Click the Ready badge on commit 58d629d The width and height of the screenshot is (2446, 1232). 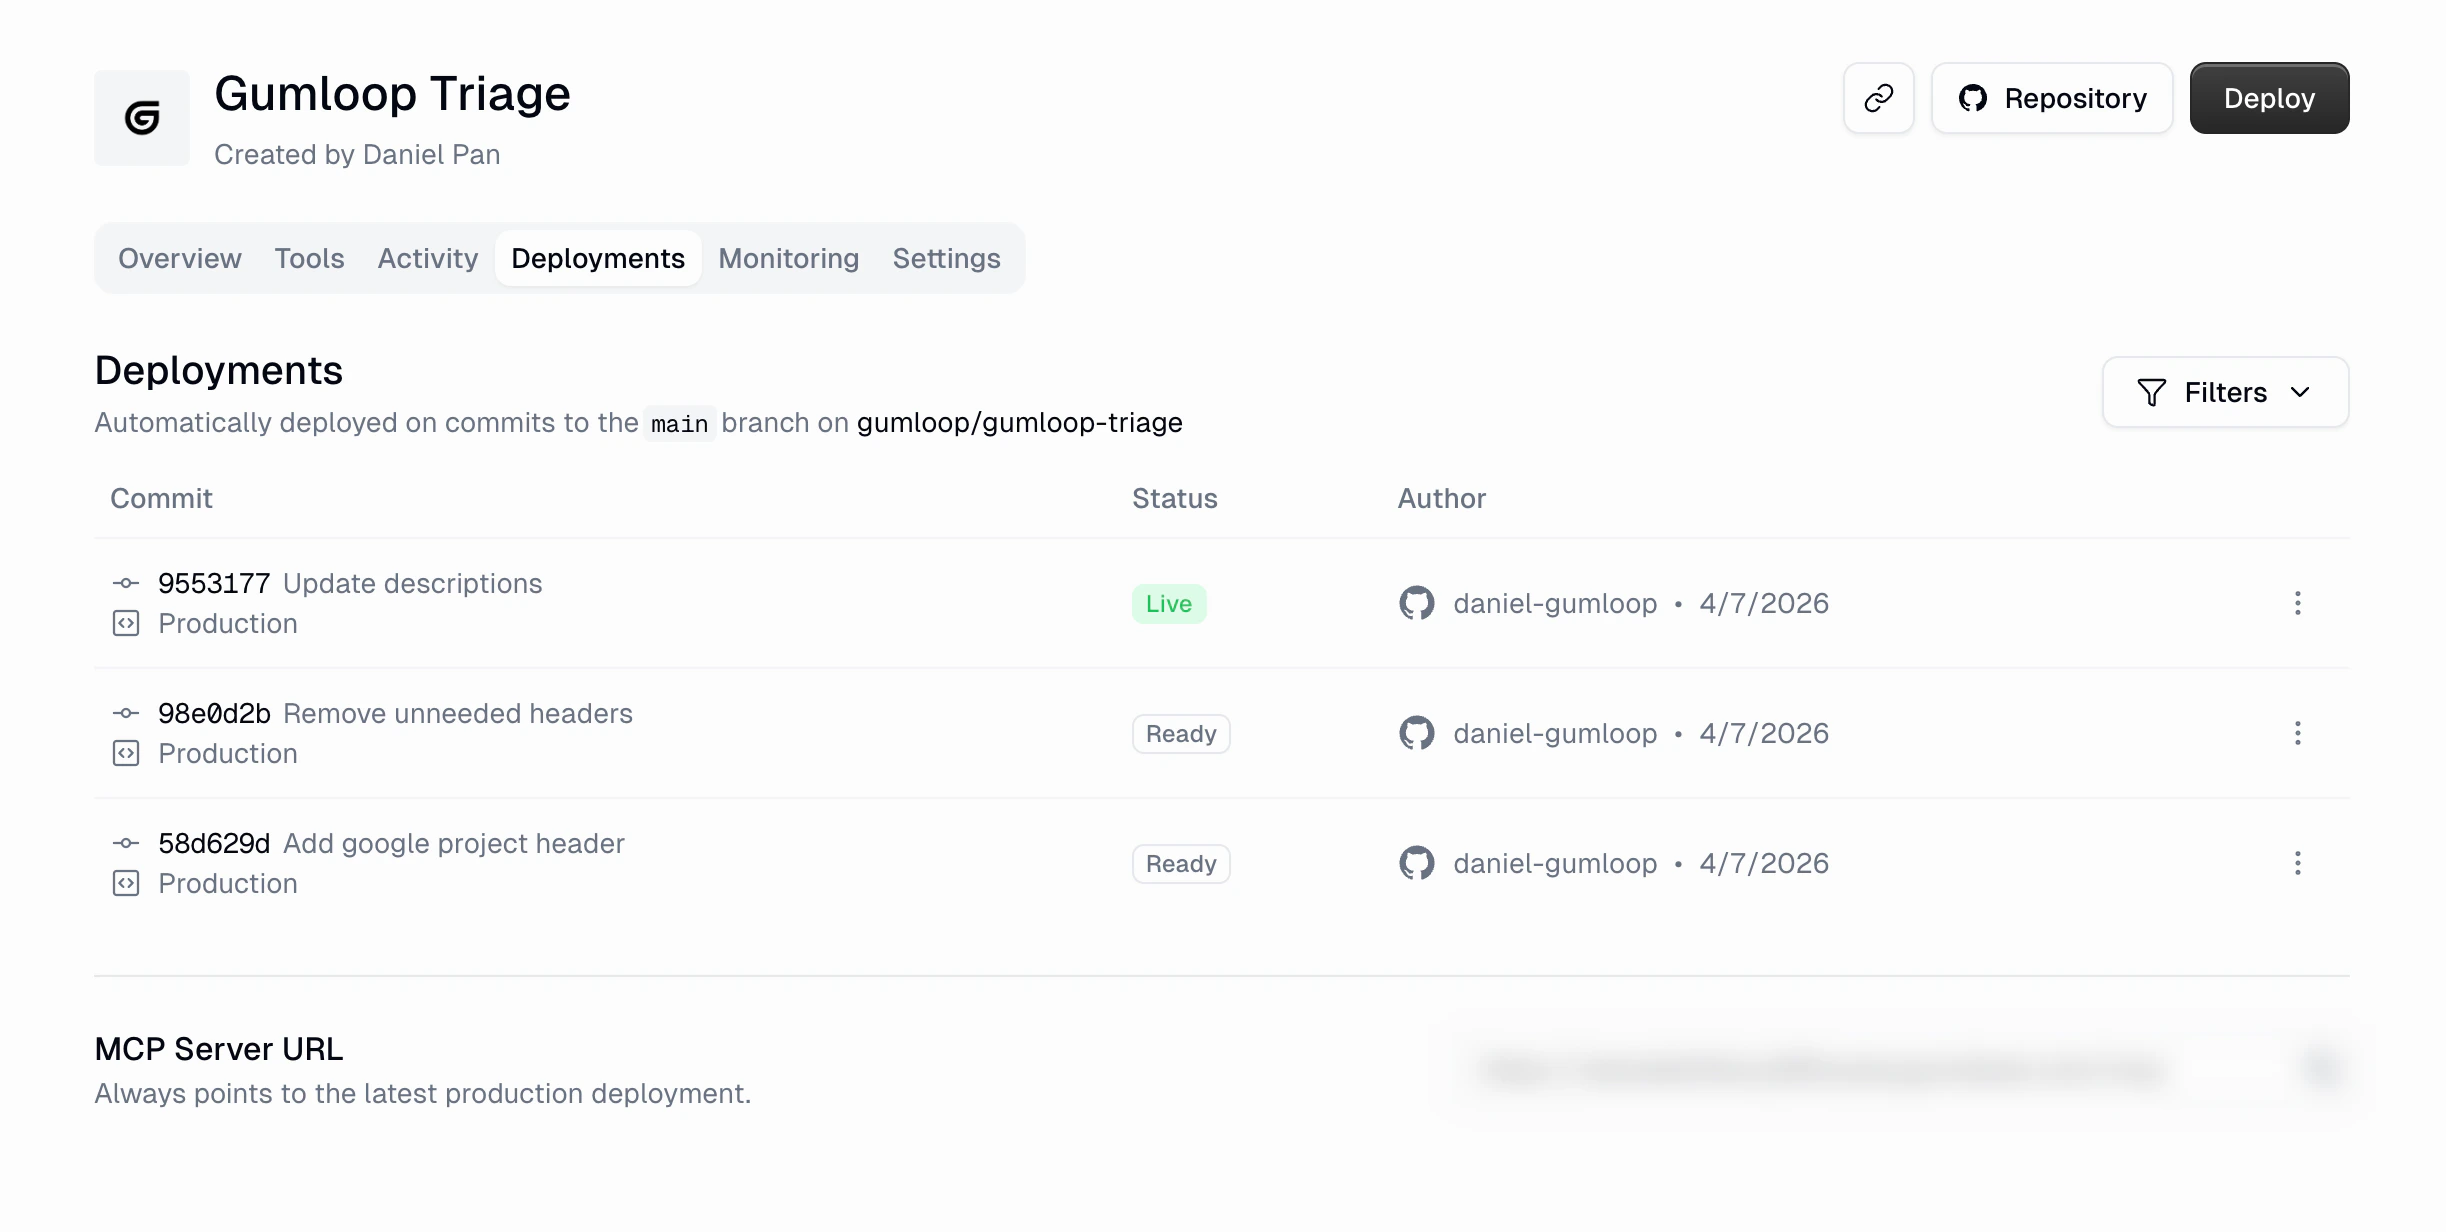coord(1180,863)
